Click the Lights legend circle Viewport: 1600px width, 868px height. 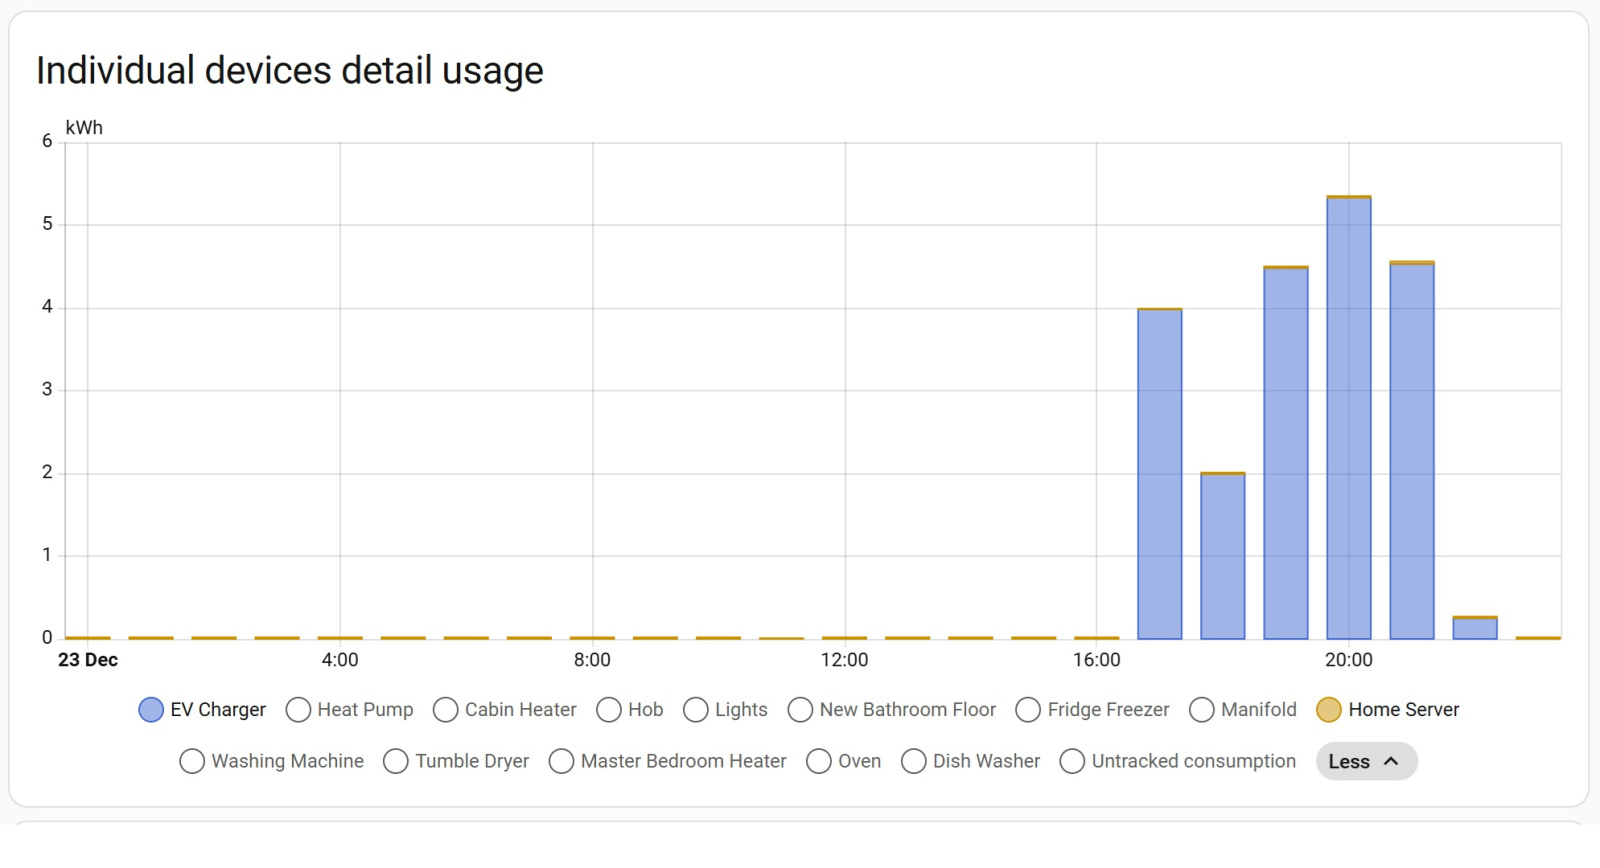696,710
